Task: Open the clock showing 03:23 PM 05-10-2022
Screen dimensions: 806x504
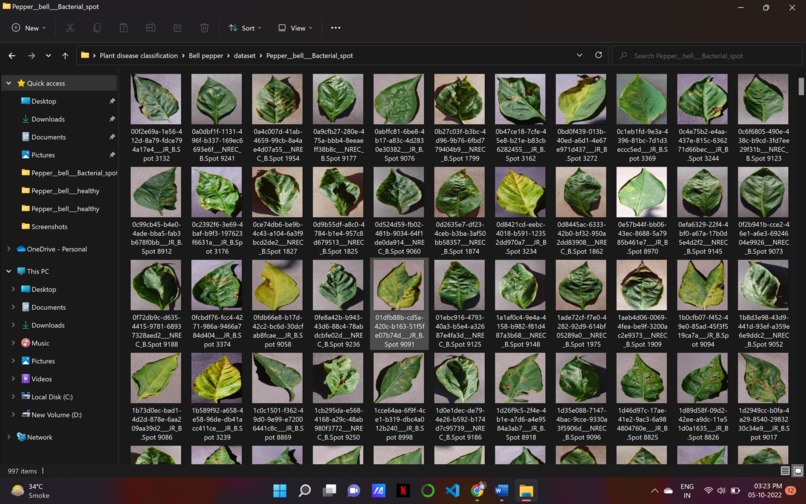Action: click(765, 490)
